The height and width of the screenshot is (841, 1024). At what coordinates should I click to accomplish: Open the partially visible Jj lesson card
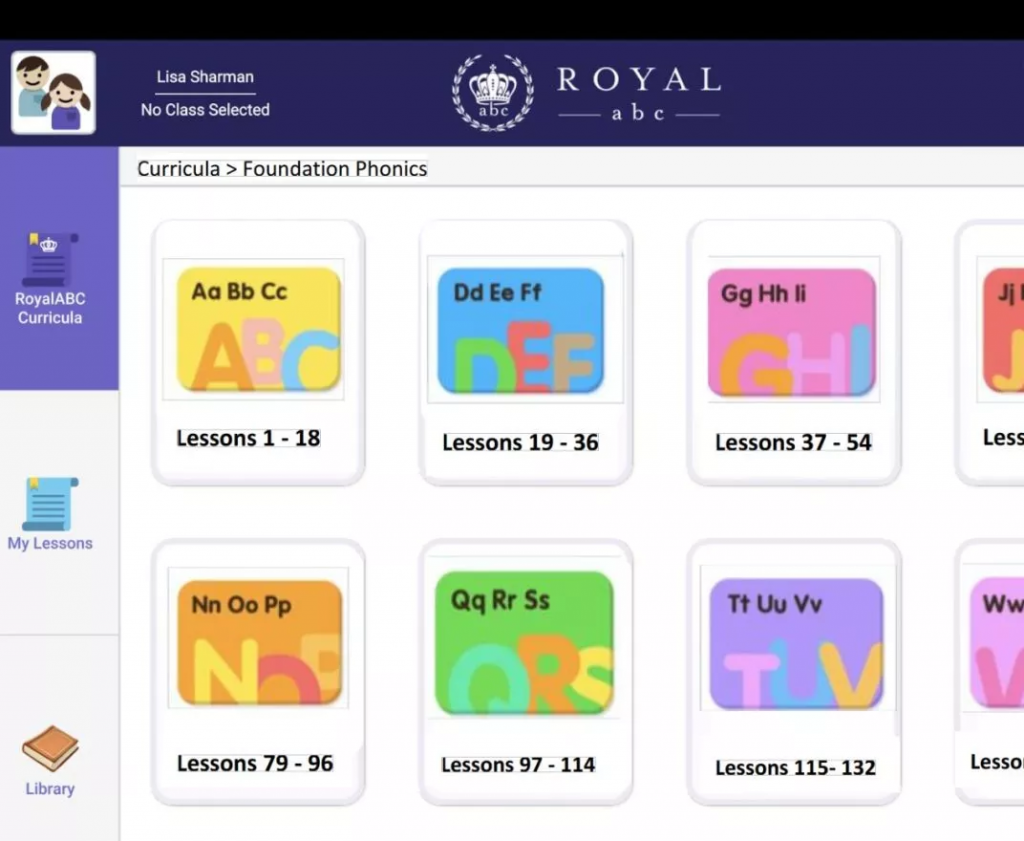989,353
